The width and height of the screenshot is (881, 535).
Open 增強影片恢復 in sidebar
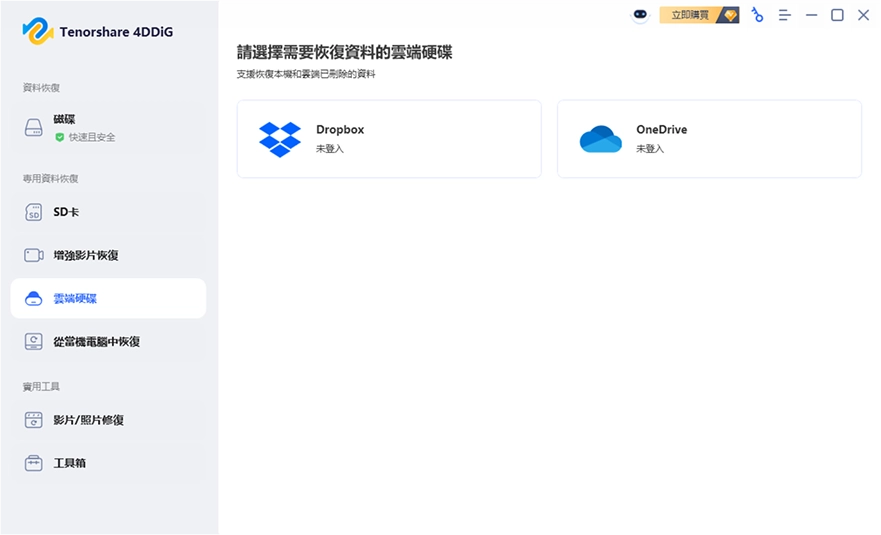108,255
